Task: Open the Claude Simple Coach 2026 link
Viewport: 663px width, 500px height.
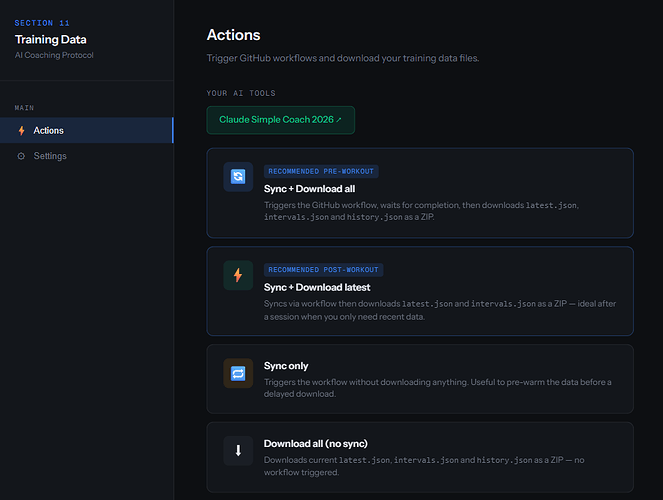Action: click(280, 120)
